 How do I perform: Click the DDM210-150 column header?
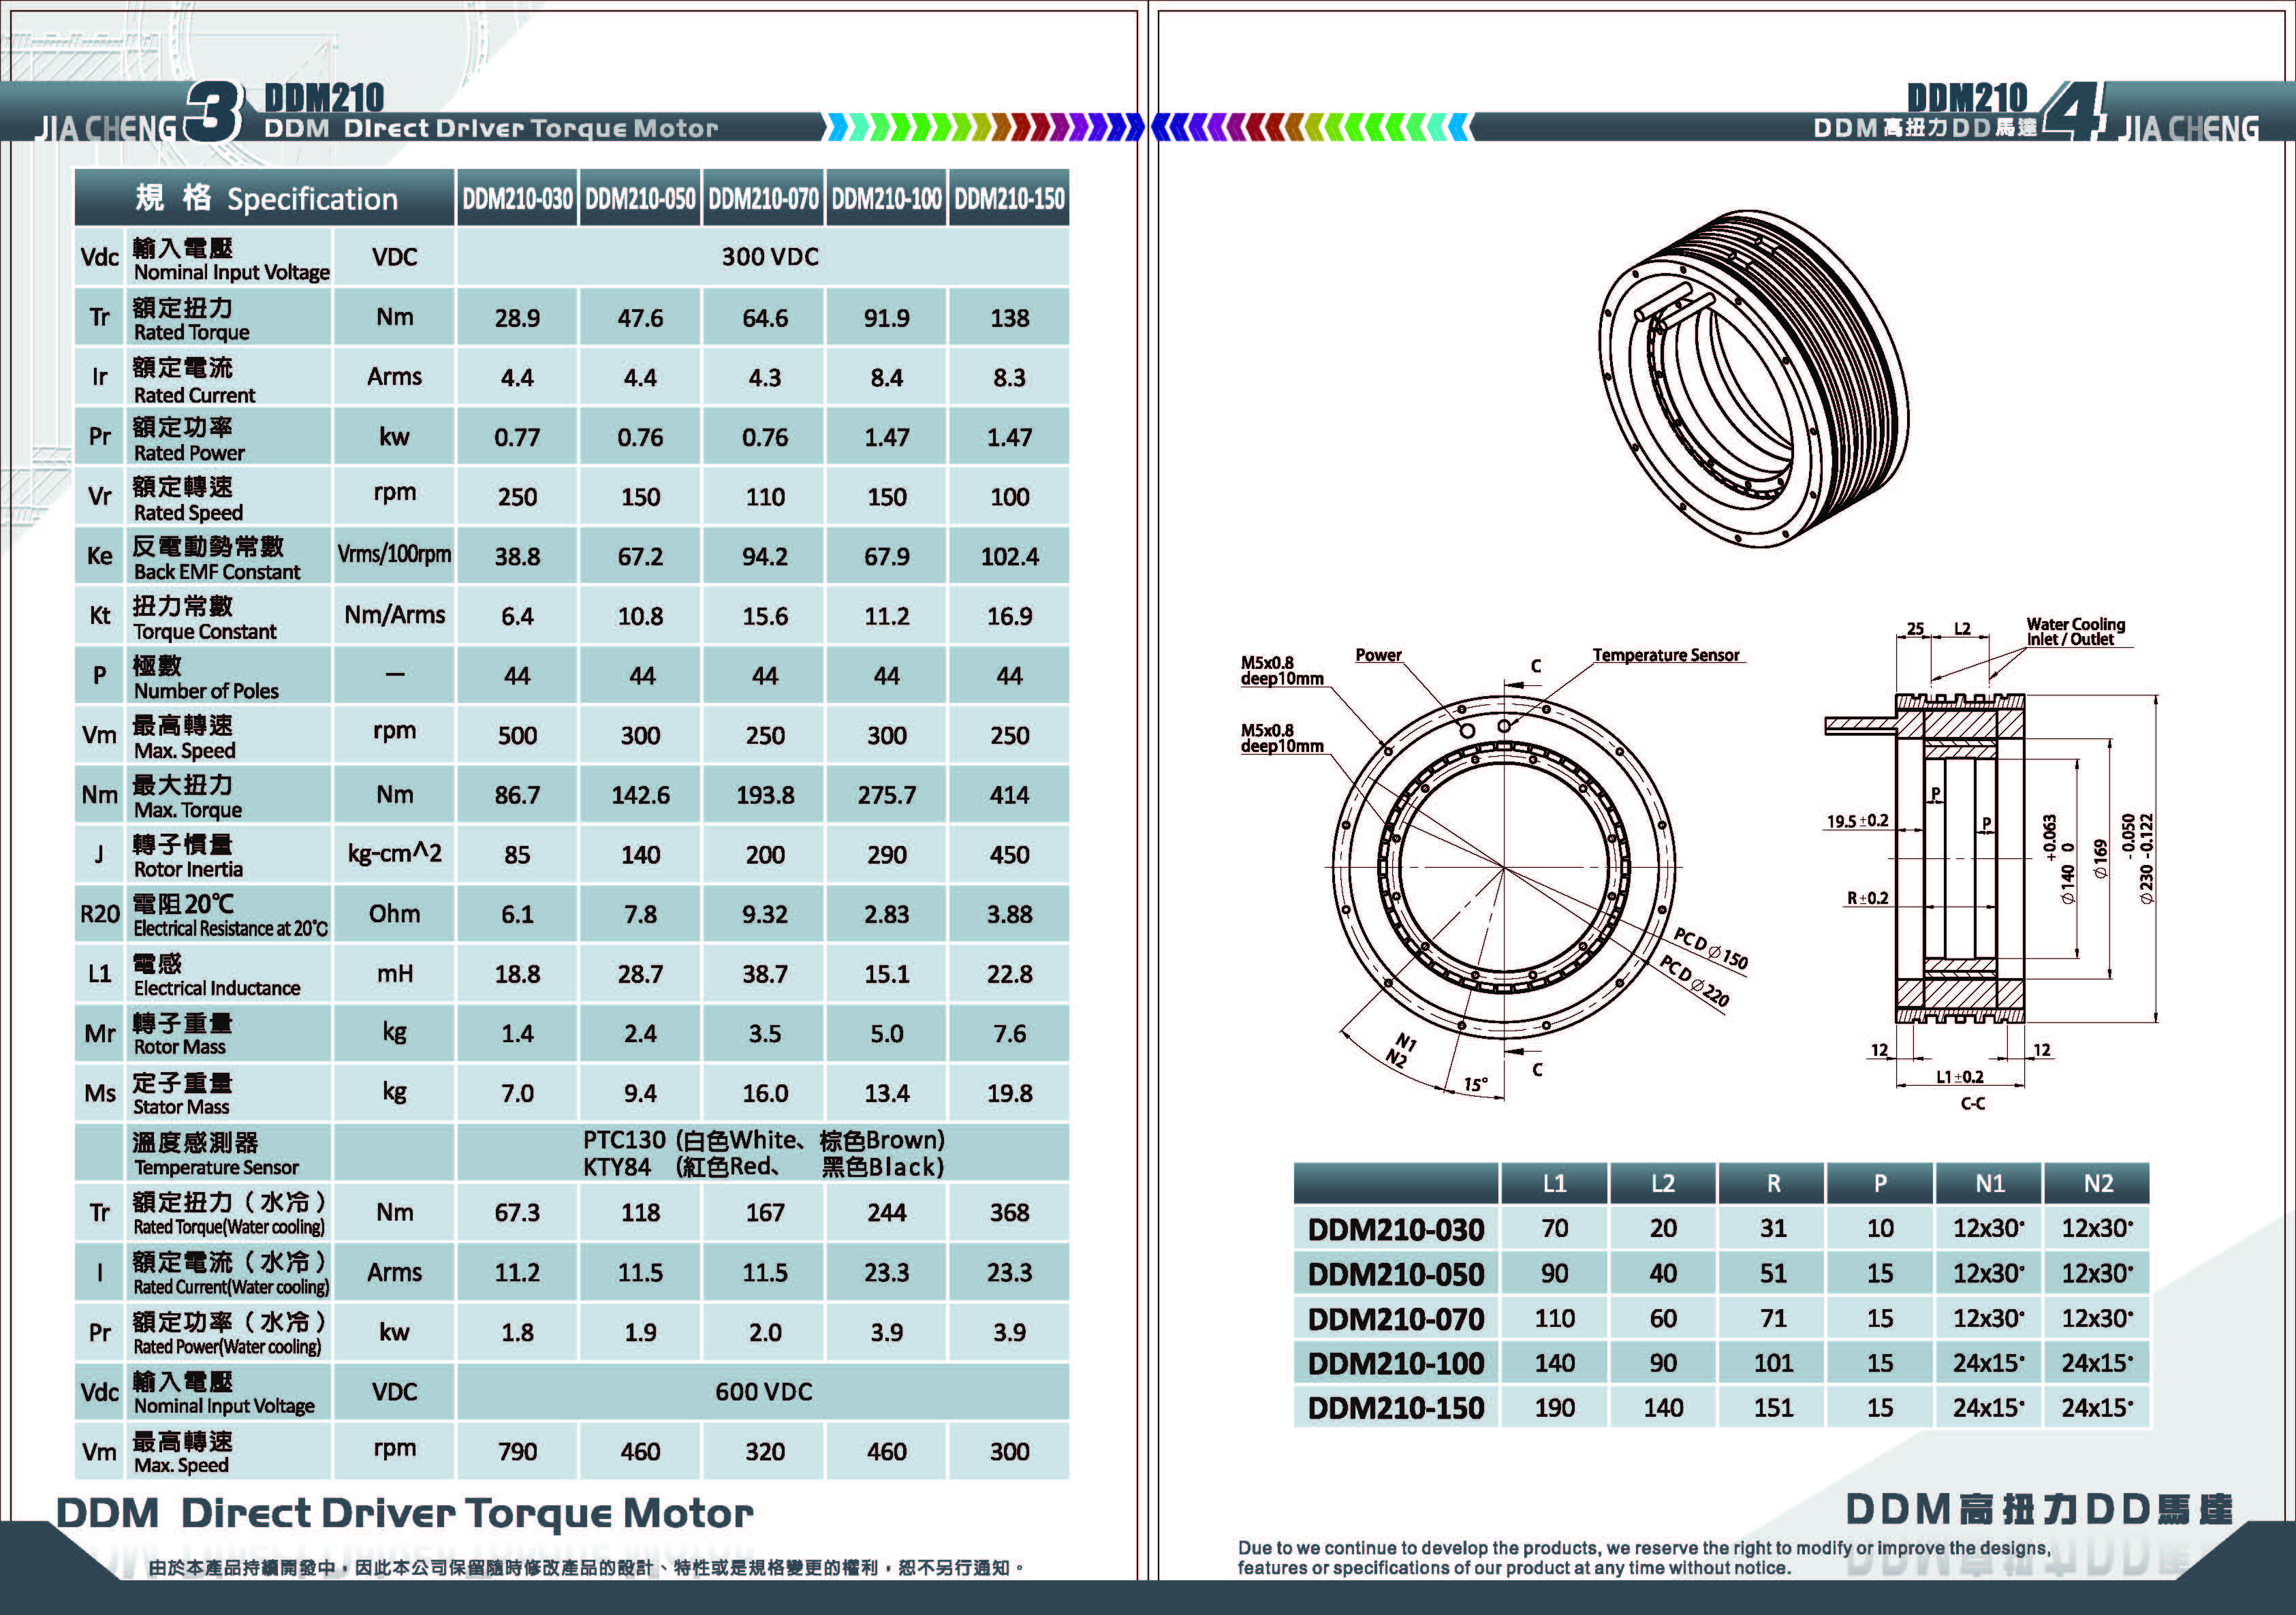(x=1009, y=199)
